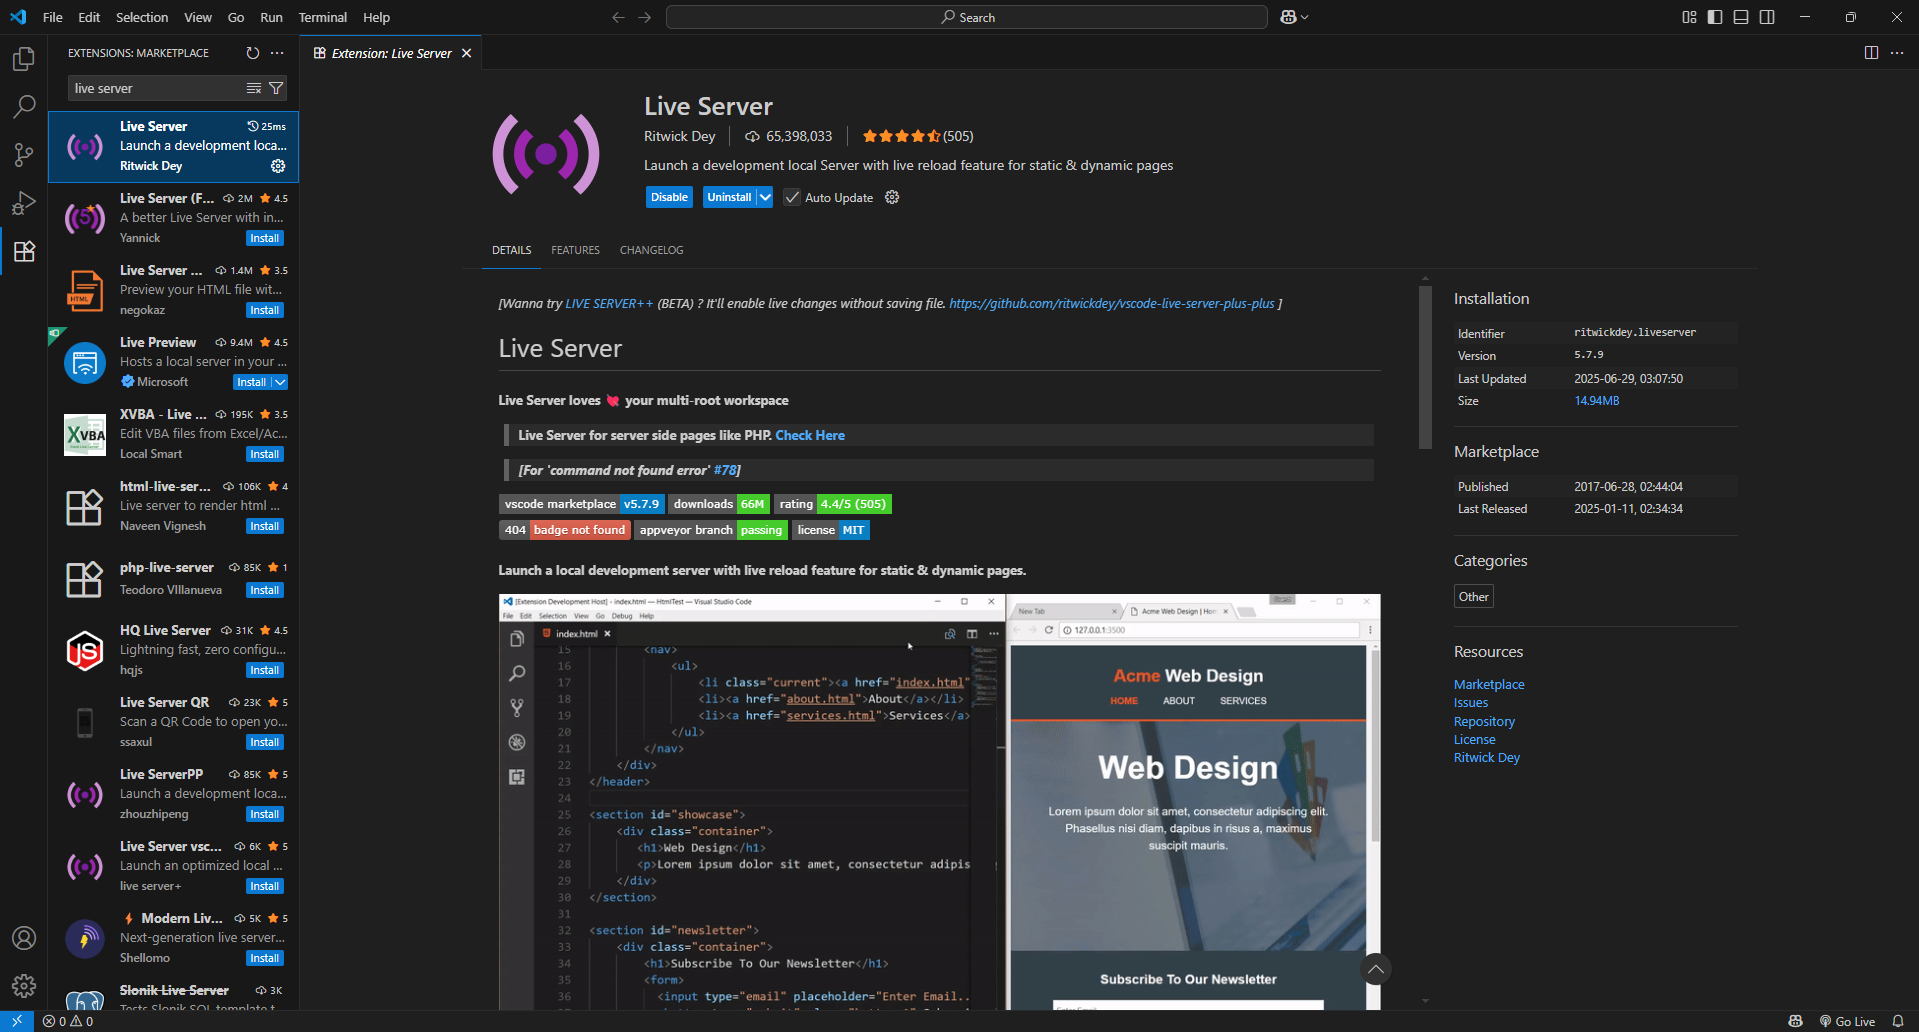The image size is (1919, 1032).
Task: Switch to the FEATURES tab
Action: (x=575, y=250)
